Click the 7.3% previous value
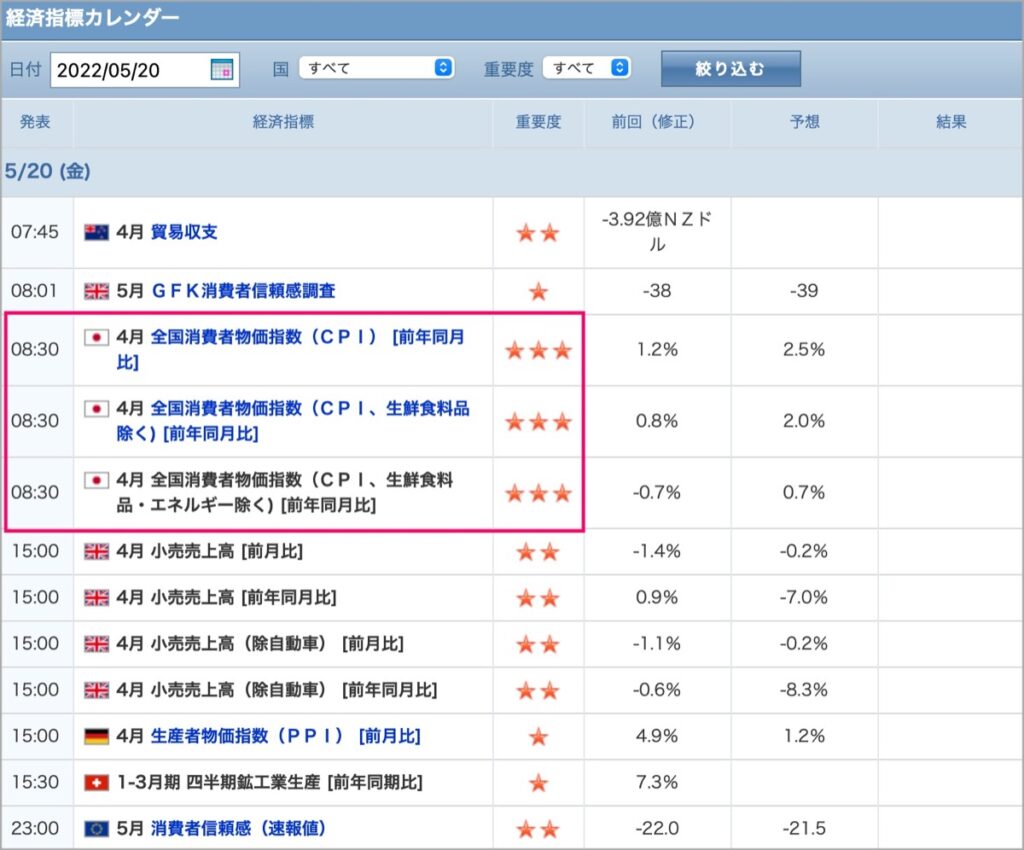The image size is (1024, 850). (657, 781)
